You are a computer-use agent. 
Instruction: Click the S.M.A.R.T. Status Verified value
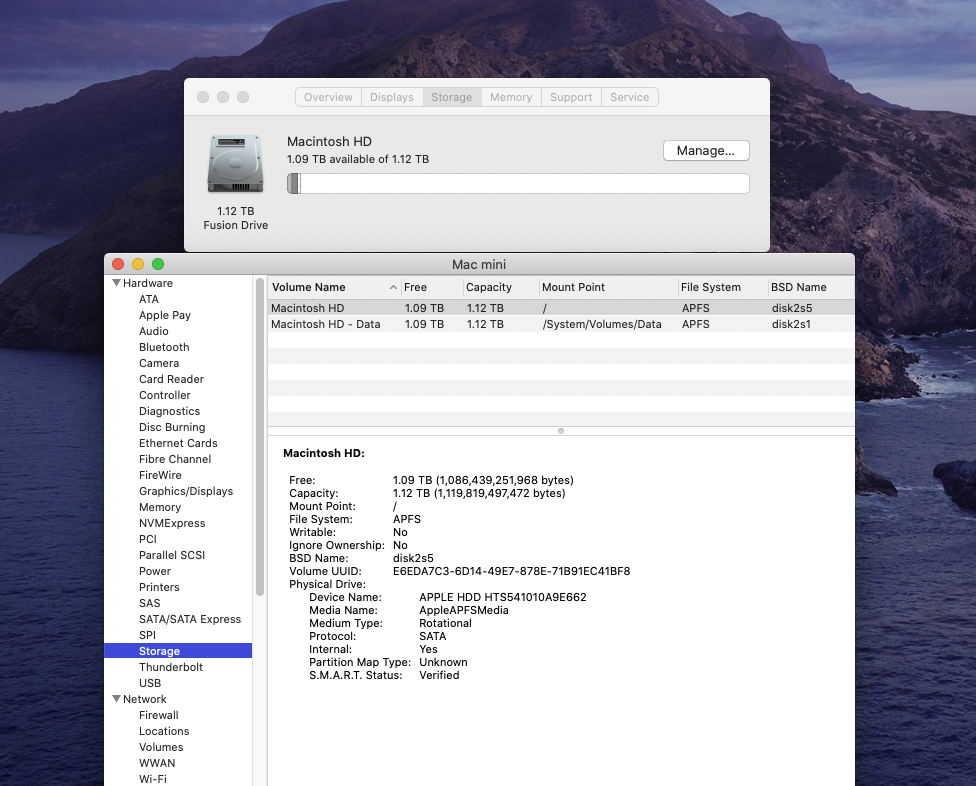point(439,675)
